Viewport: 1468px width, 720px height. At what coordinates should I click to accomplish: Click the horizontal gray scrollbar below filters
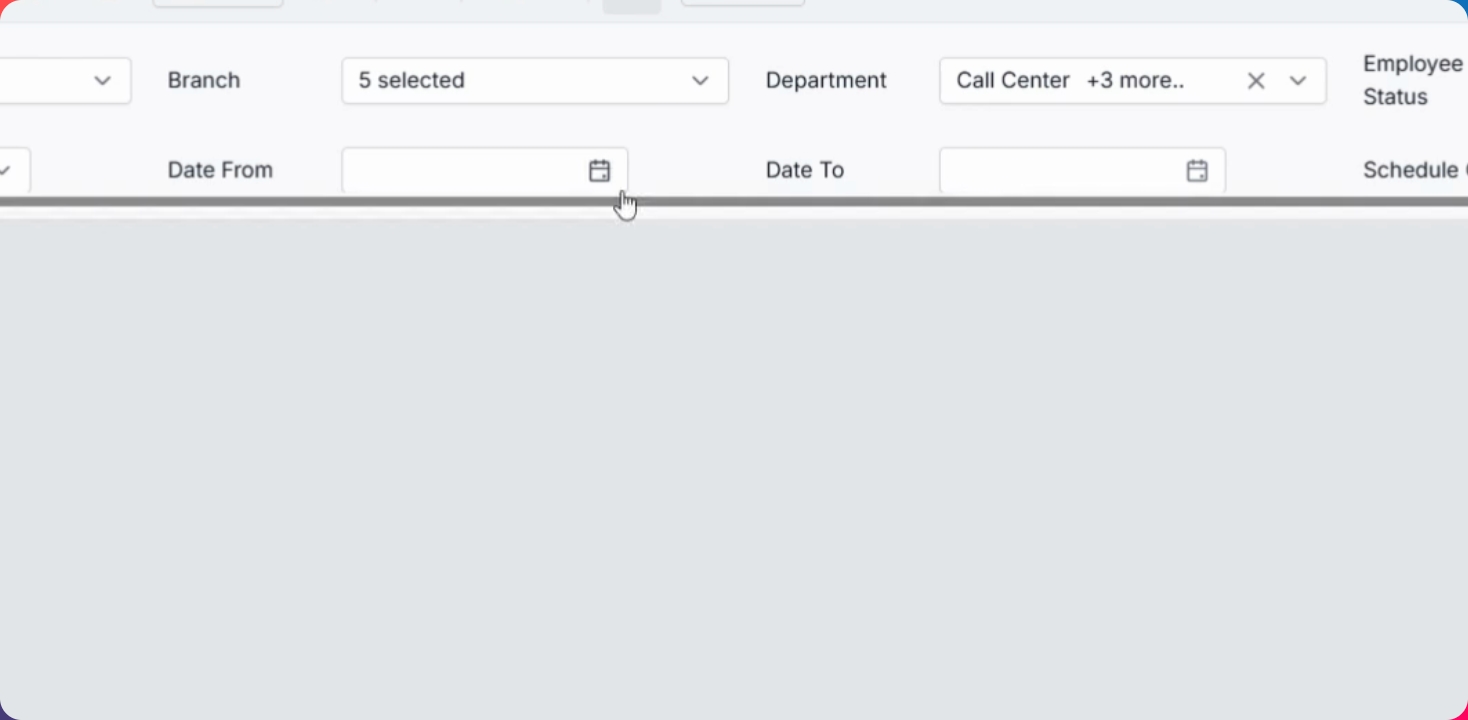pyautogui.click(x=900, y=202)
